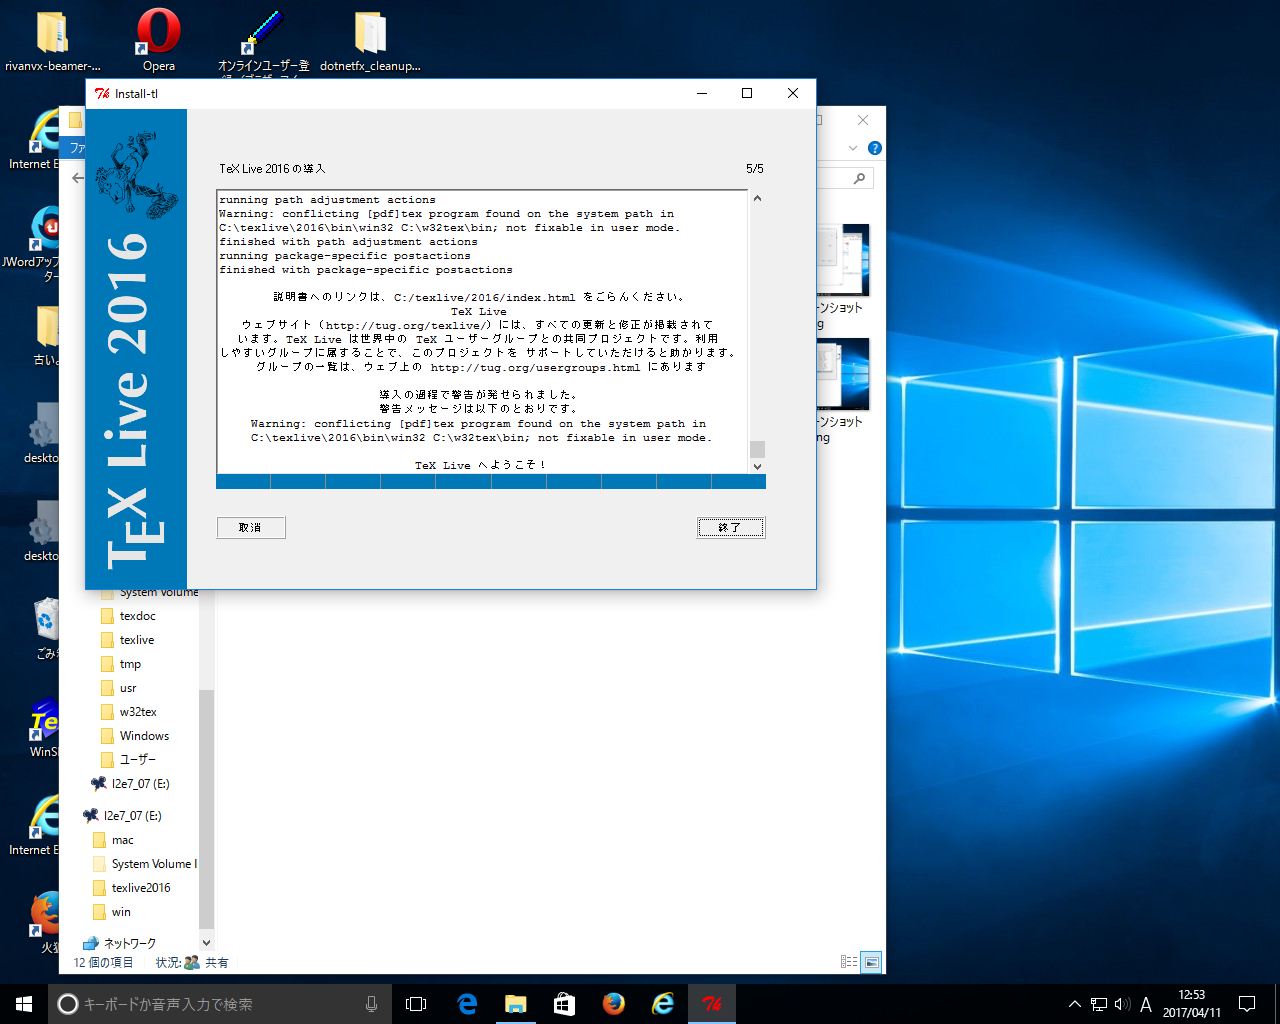Click TeX Live installer taskbar icon
This screenshot has width=1280, height=1024.
(x=711, y=1004)
